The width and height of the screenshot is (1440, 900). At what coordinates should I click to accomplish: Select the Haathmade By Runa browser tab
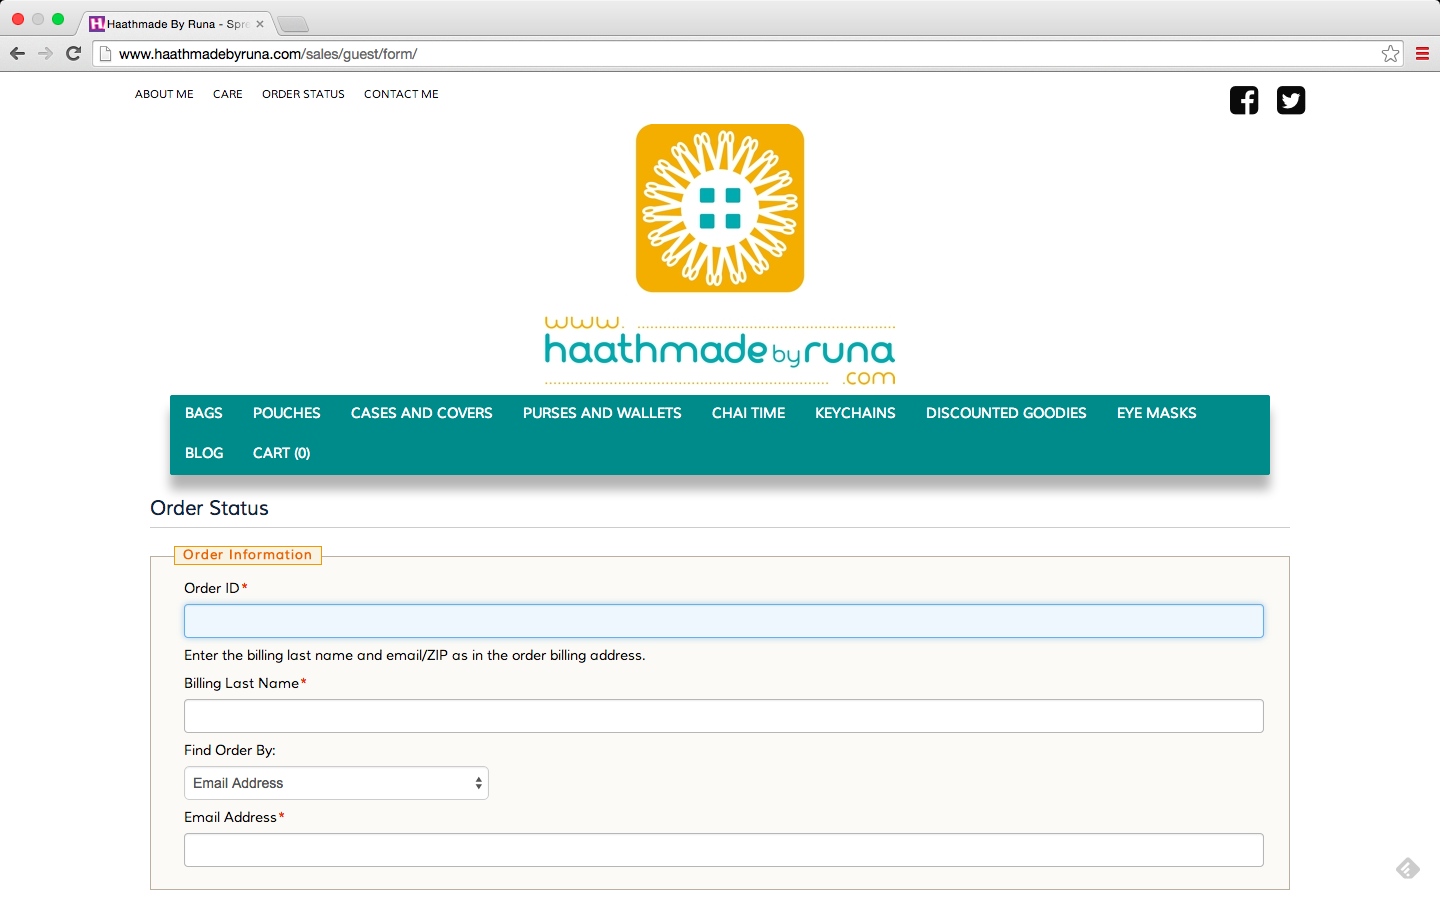pyautogui.click(x=175, y=24)
